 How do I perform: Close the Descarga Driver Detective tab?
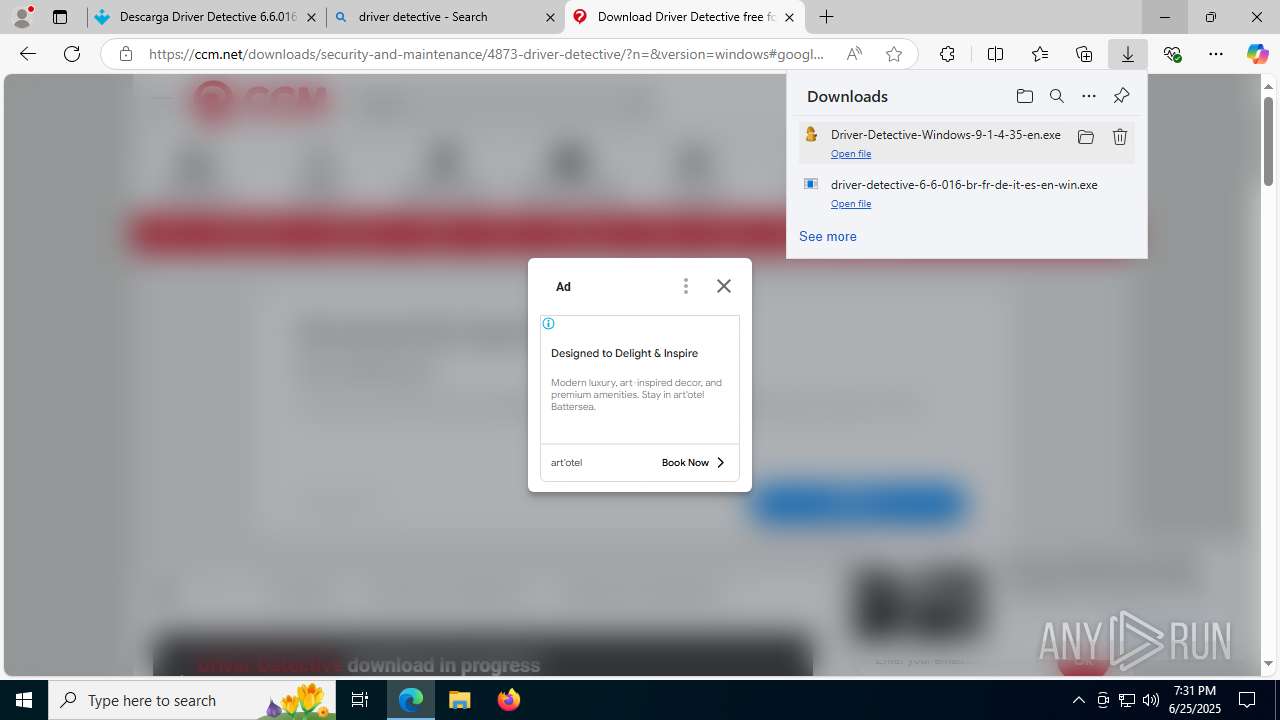311,17
